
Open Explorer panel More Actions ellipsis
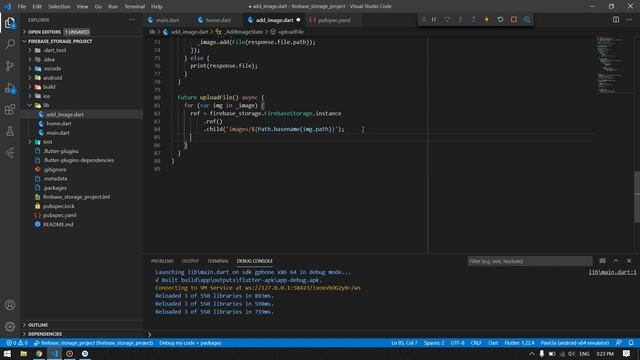132,20
